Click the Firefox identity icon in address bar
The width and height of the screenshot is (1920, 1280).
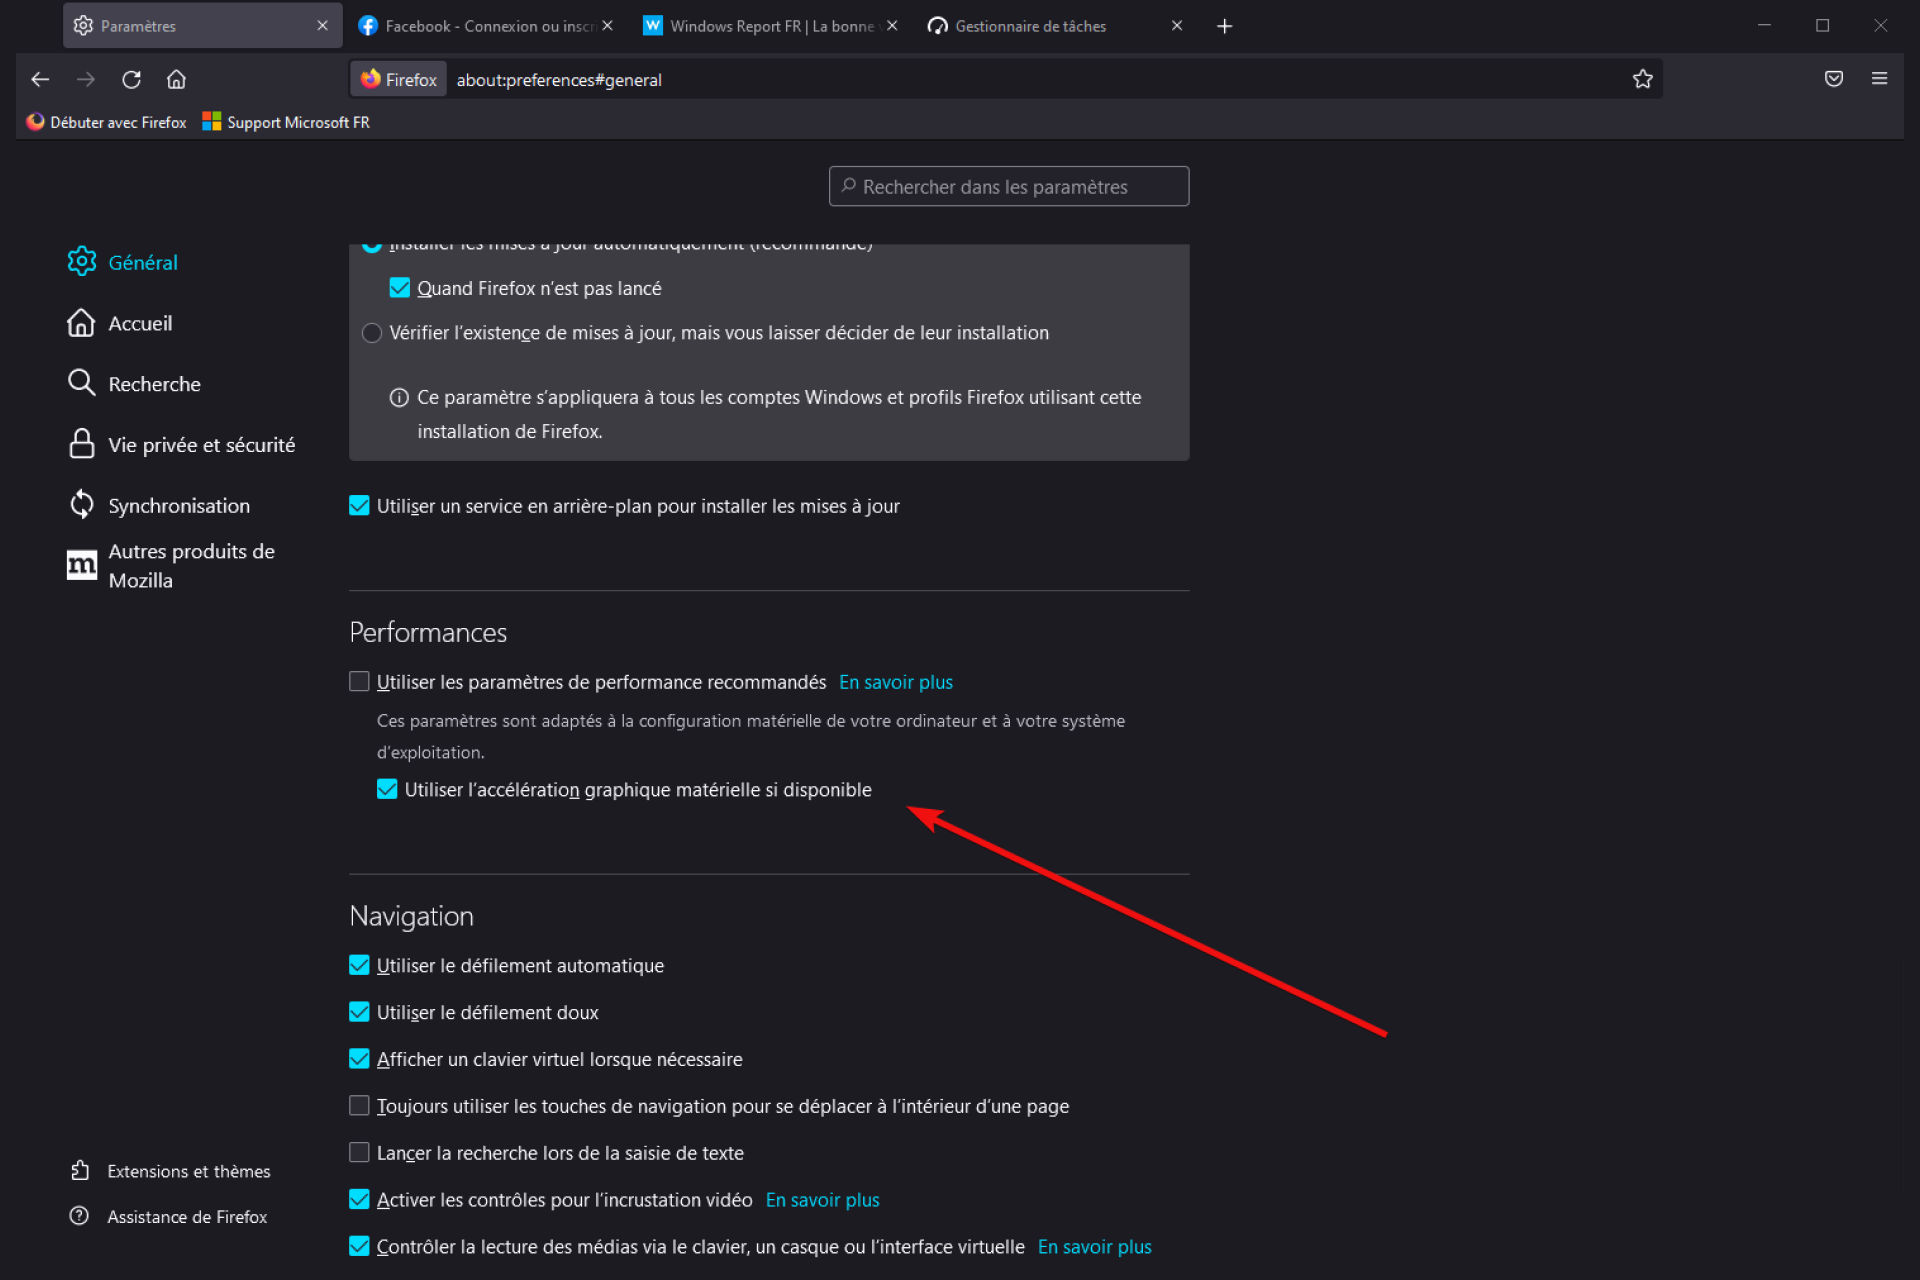[371, 79]
